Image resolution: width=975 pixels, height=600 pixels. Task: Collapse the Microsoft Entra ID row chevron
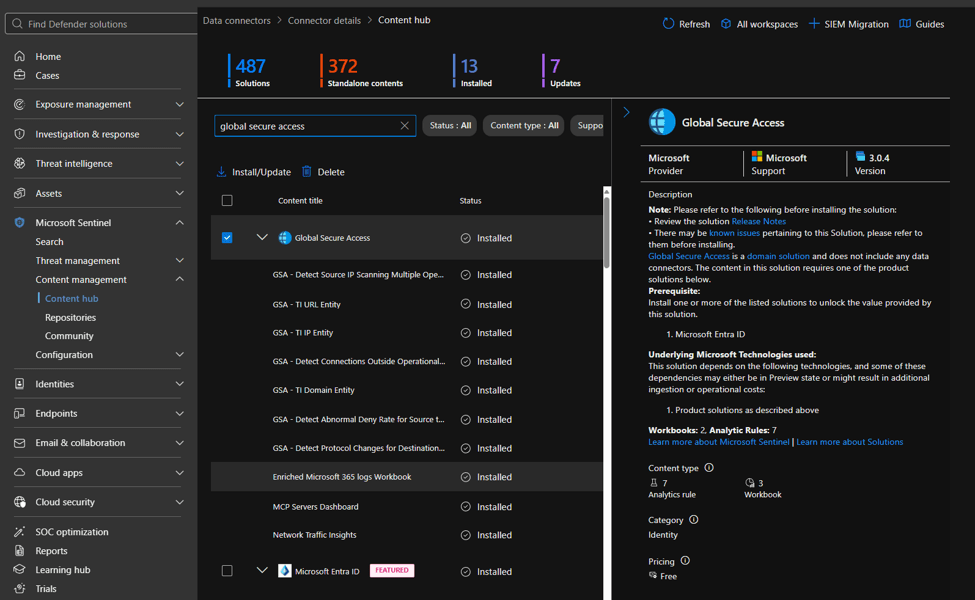pyautogui.click(x=262, y=571)
